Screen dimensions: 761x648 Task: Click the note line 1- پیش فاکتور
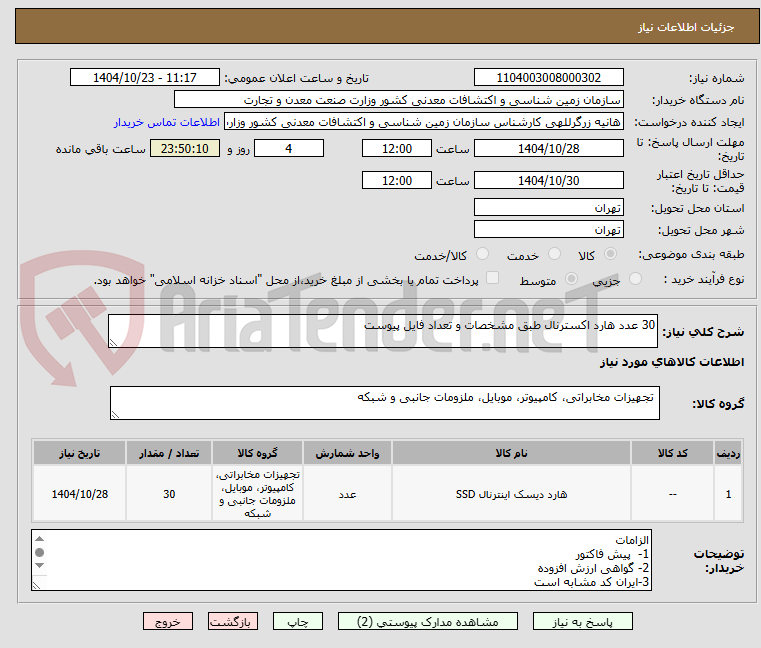coord(612,554)
